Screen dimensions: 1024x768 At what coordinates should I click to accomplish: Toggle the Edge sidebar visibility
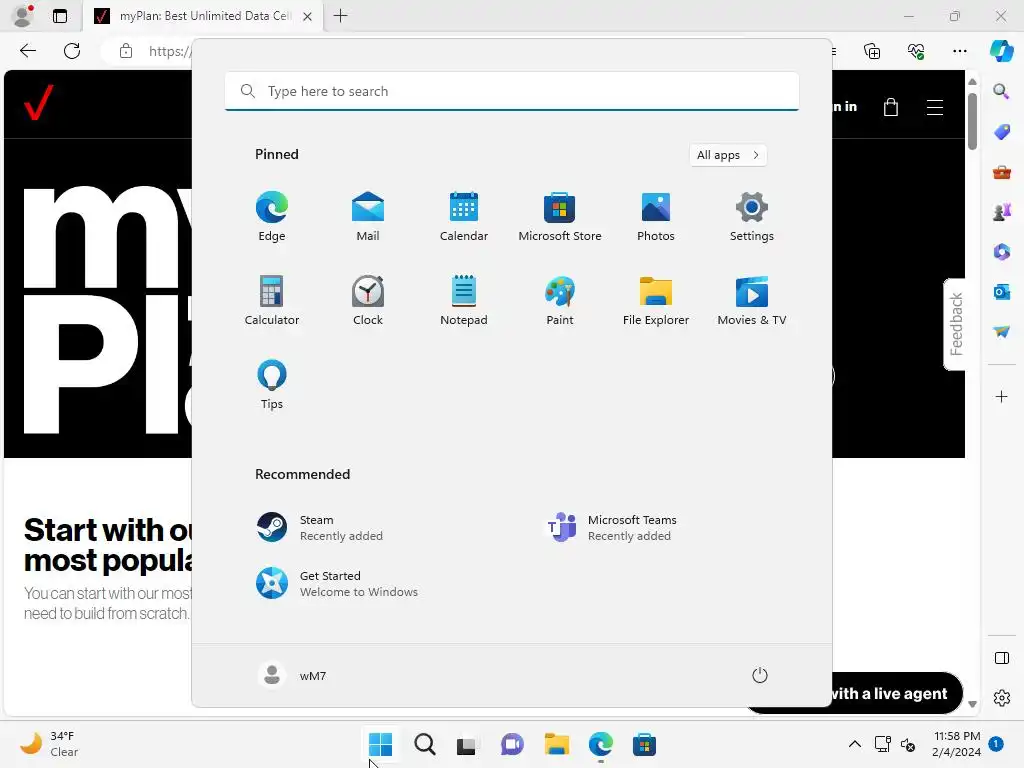tap(1001, 658)
